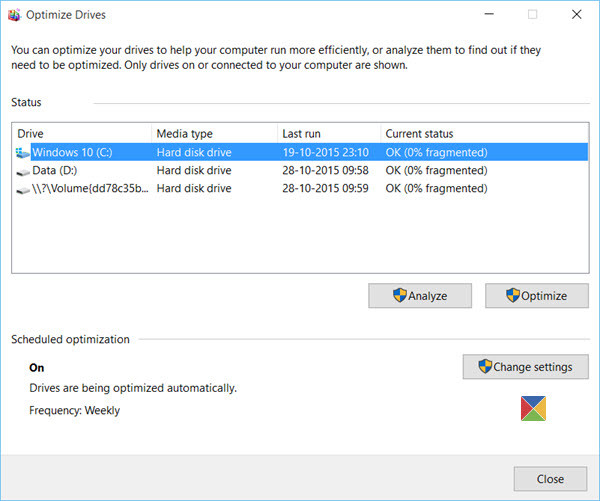Minimize the Optimize Drives window

(x=489, y=15)
